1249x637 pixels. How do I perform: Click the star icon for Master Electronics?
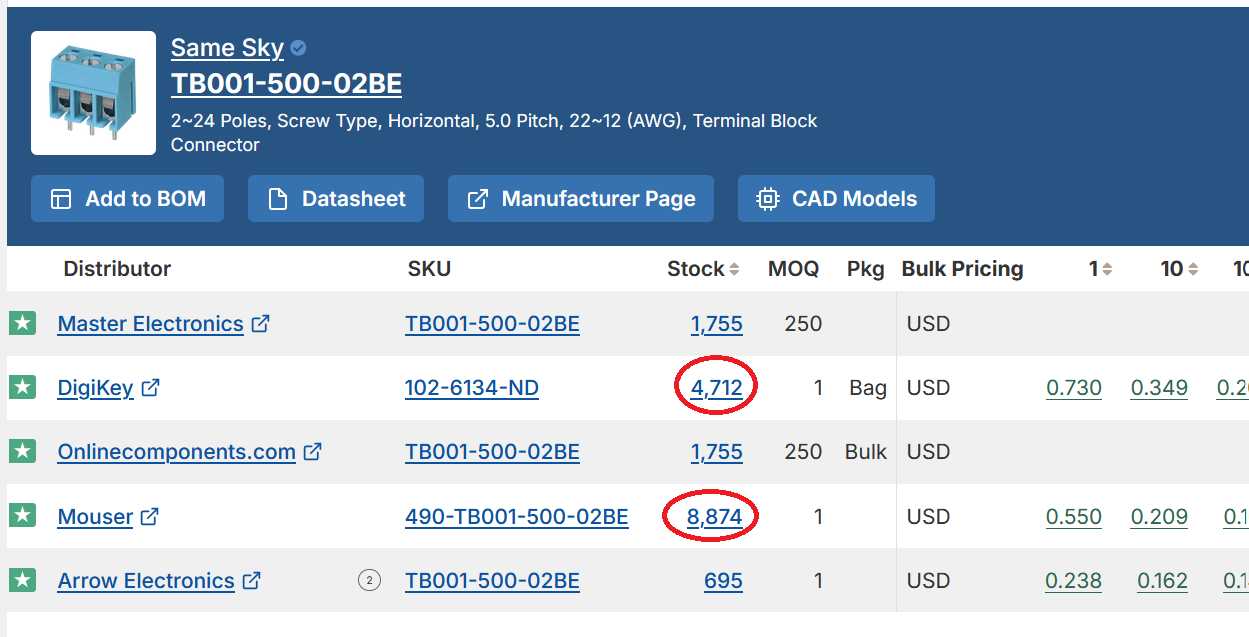pyautogui.click(x=22, y=323)
